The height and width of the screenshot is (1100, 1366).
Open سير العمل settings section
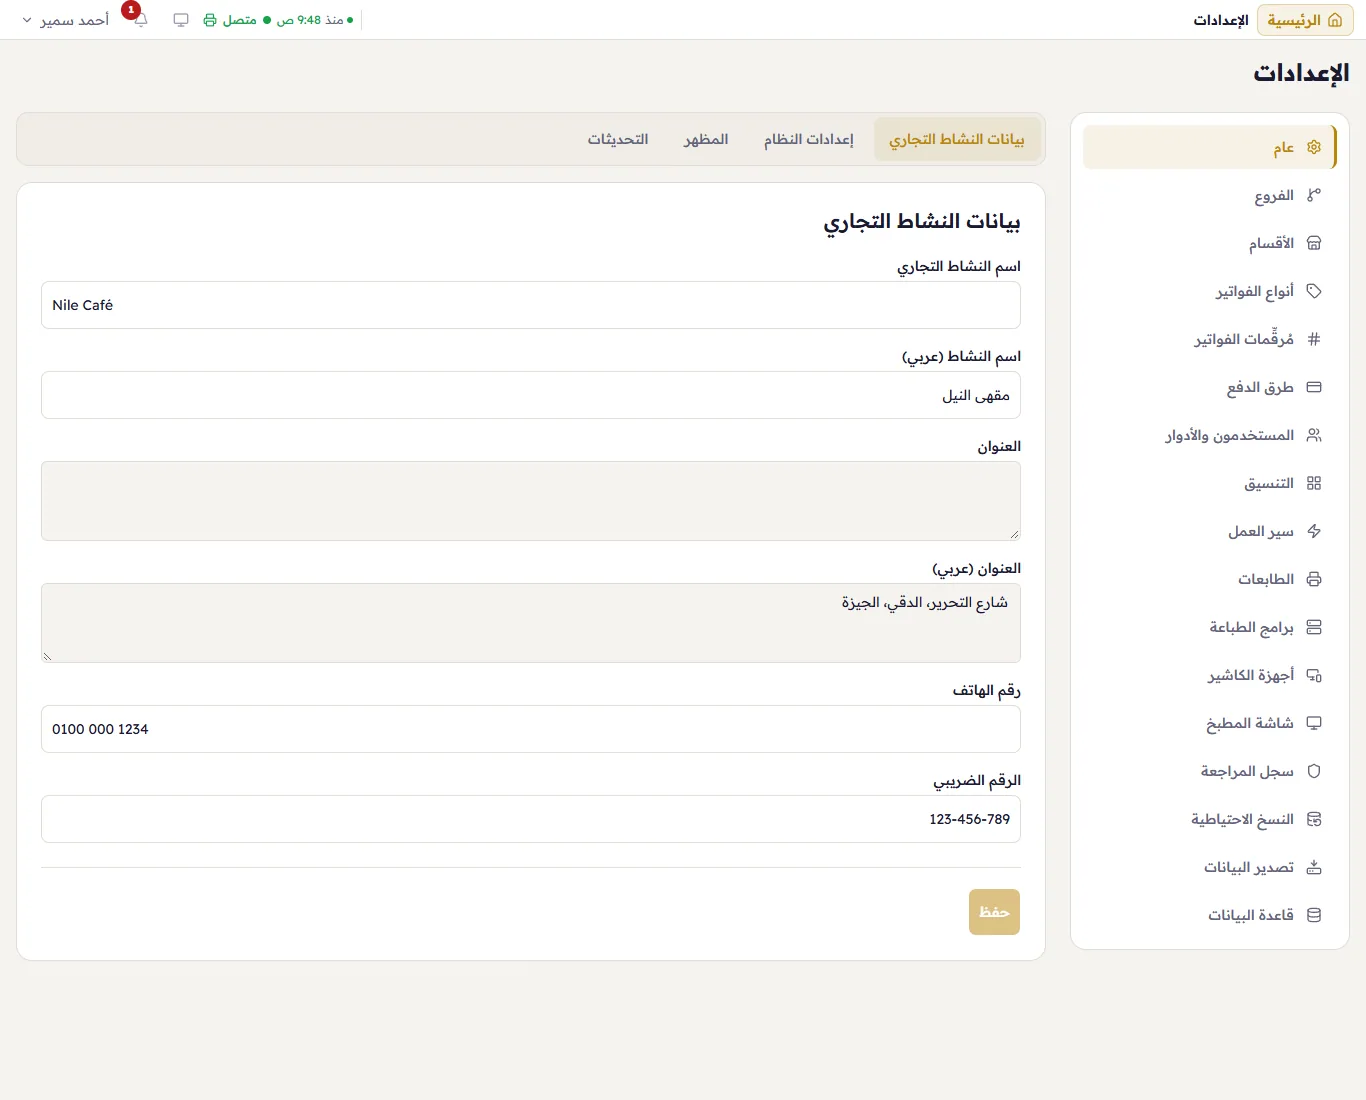(x=1210, y=531)
